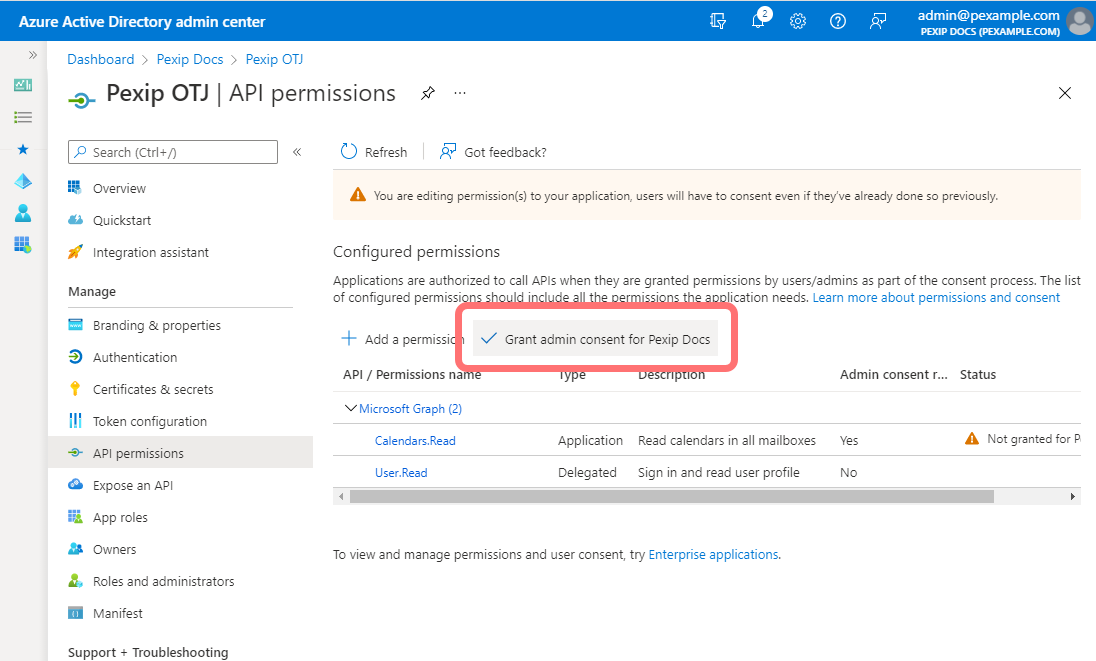Click the help question mark icon
Screen dimensions: 1096x661
(x=838, y=21)
